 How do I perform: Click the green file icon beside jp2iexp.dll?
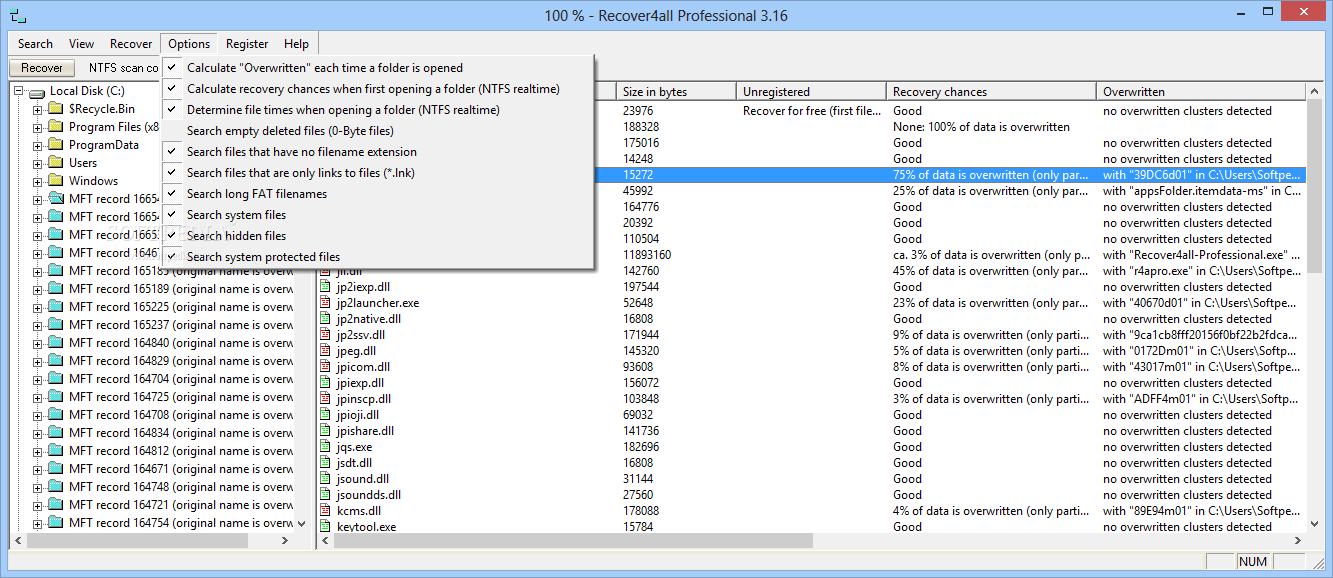coord(326,287)
